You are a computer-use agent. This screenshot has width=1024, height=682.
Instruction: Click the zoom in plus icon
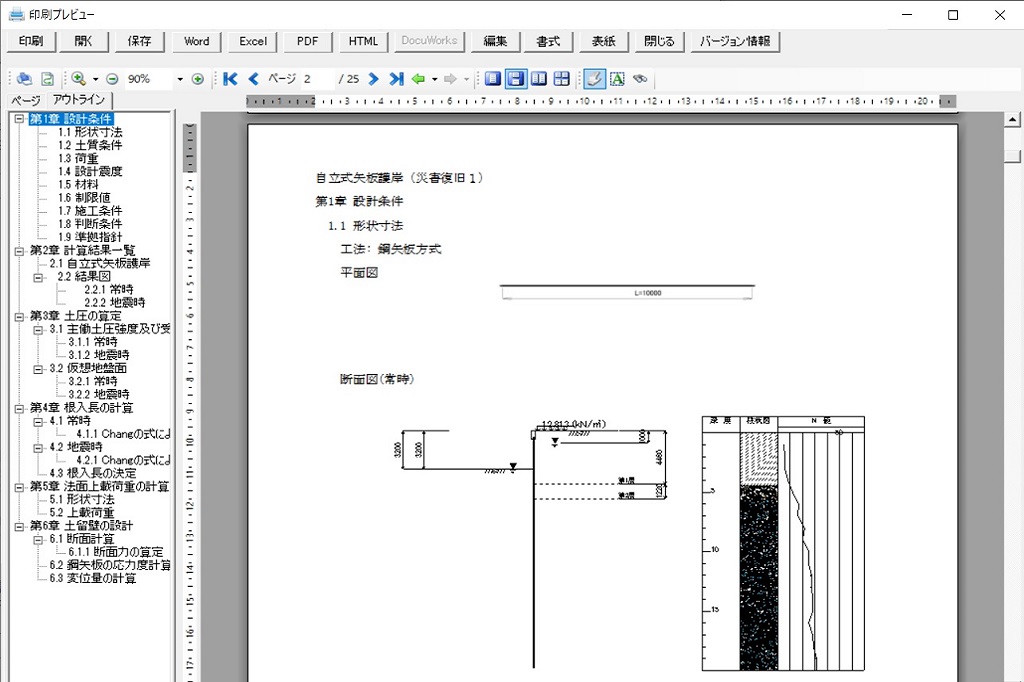(x=198, y=79)
